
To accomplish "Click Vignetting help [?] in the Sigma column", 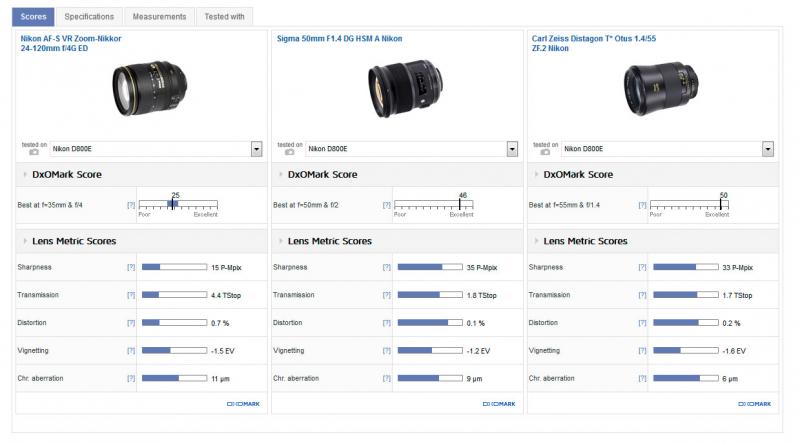I will 387,351.
